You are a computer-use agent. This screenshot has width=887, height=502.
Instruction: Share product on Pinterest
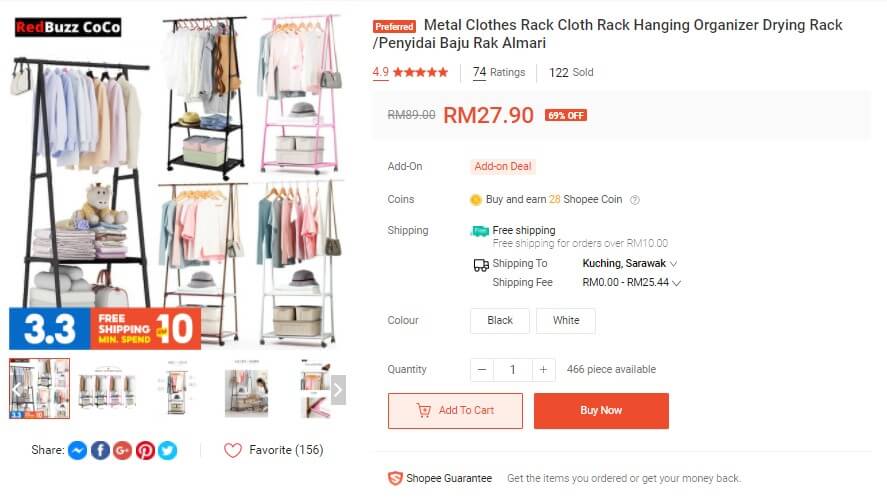pyautogui.click(x=145, y=450)
